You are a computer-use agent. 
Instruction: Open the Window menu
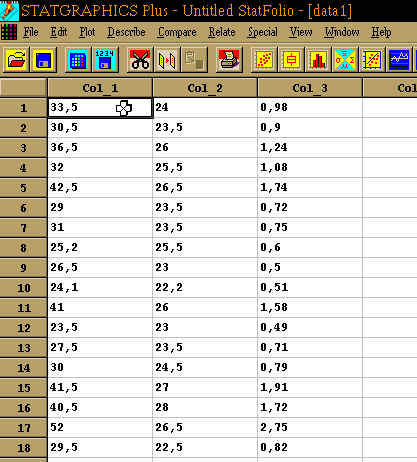click(x=342, y=32)
